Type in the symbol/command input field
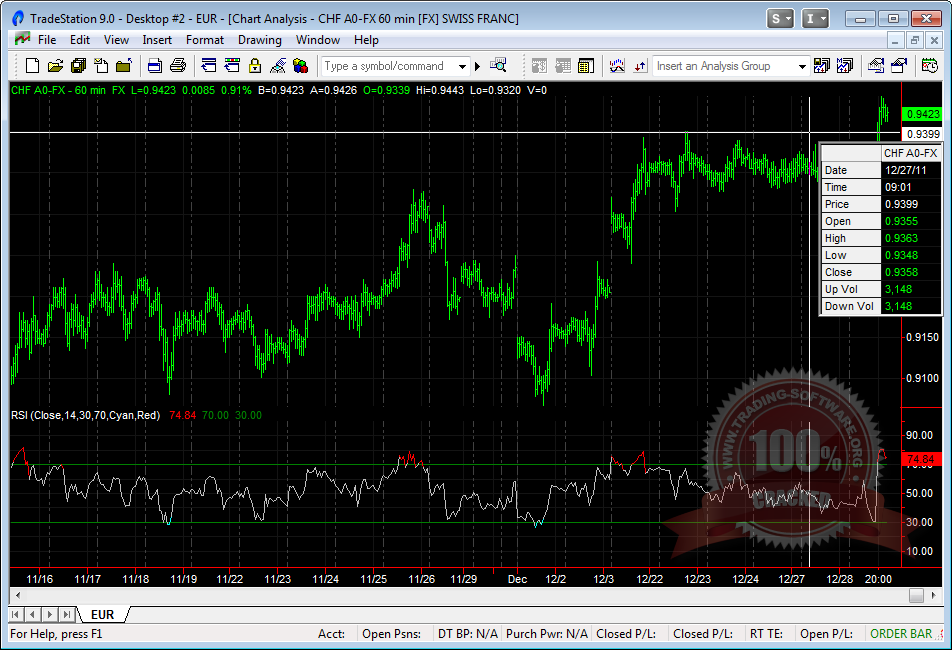 tap(388, 66)
